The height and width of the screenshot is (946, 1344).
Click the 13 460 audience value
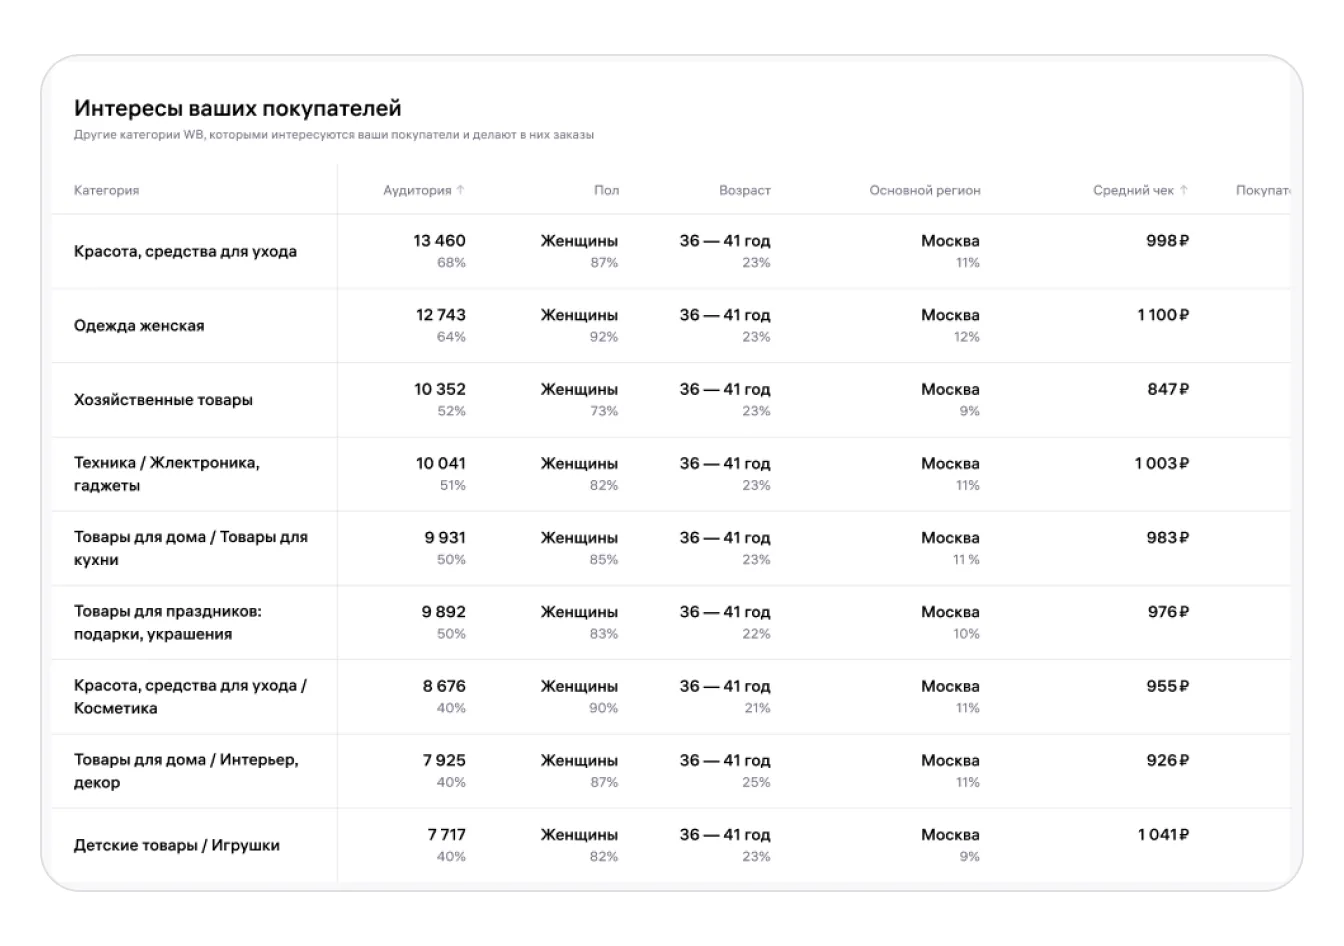(439, 241)
